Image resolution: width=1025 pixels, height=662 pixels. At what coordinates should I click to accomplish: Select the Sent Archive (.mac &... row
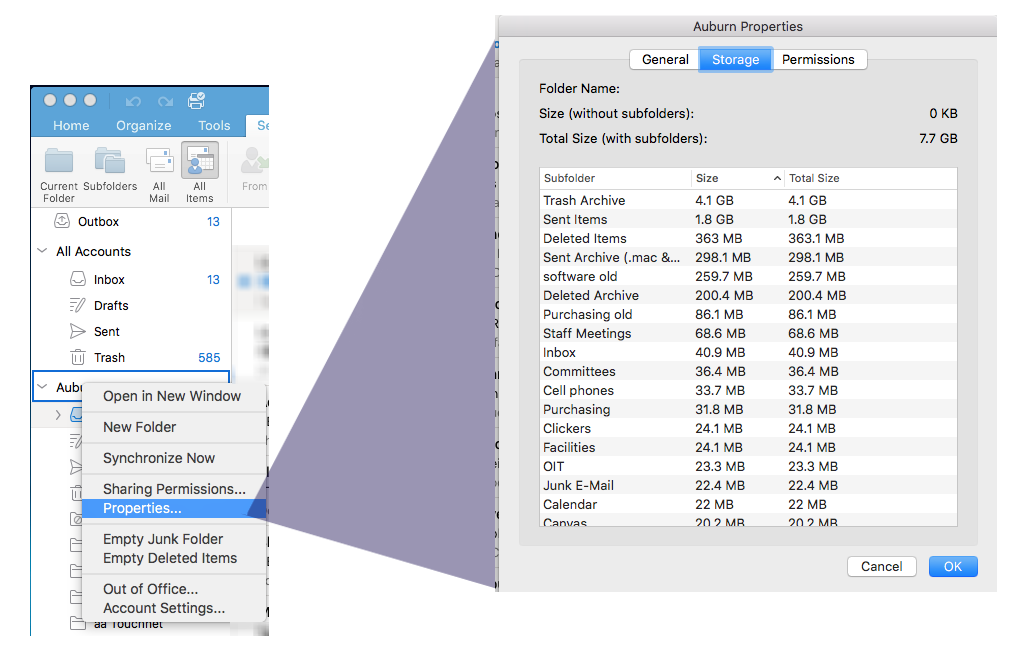coord(748,257)
